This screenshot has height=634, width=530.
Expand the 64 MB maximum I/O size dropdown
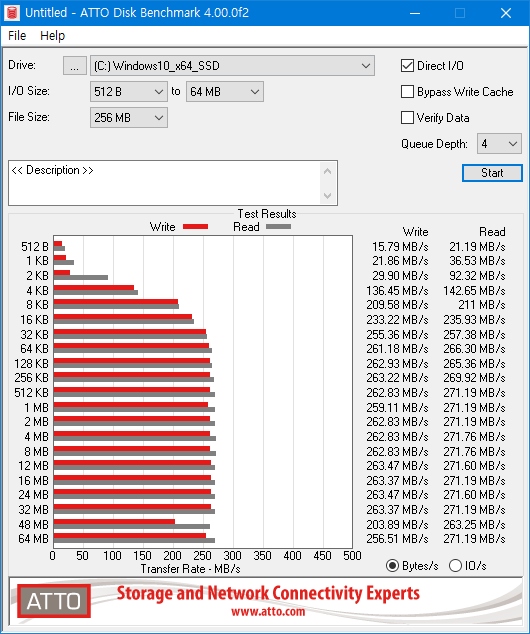pyautogui.click(x=225, y=92)
